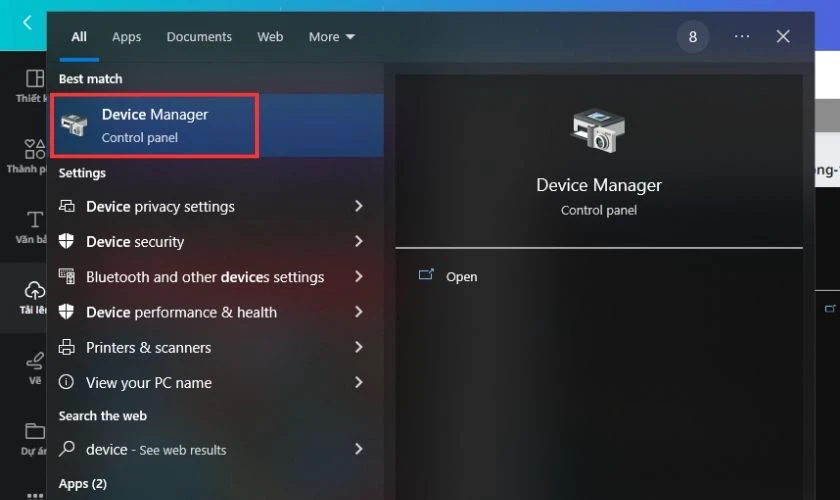This screenshot has width=840, height=500.
Task: Open the three-dot options menu
Action: [742, 36]
